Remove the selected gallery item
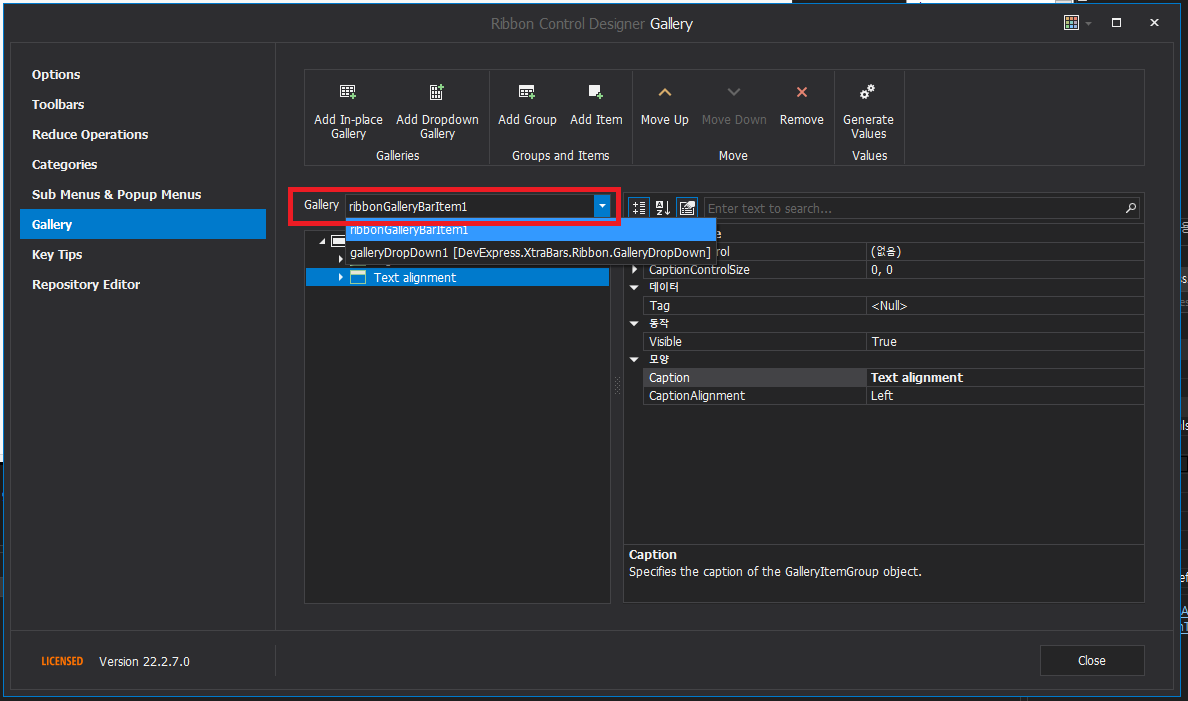Image resolution: width=1188 pixels, height=701 pixels. point(801,105)
